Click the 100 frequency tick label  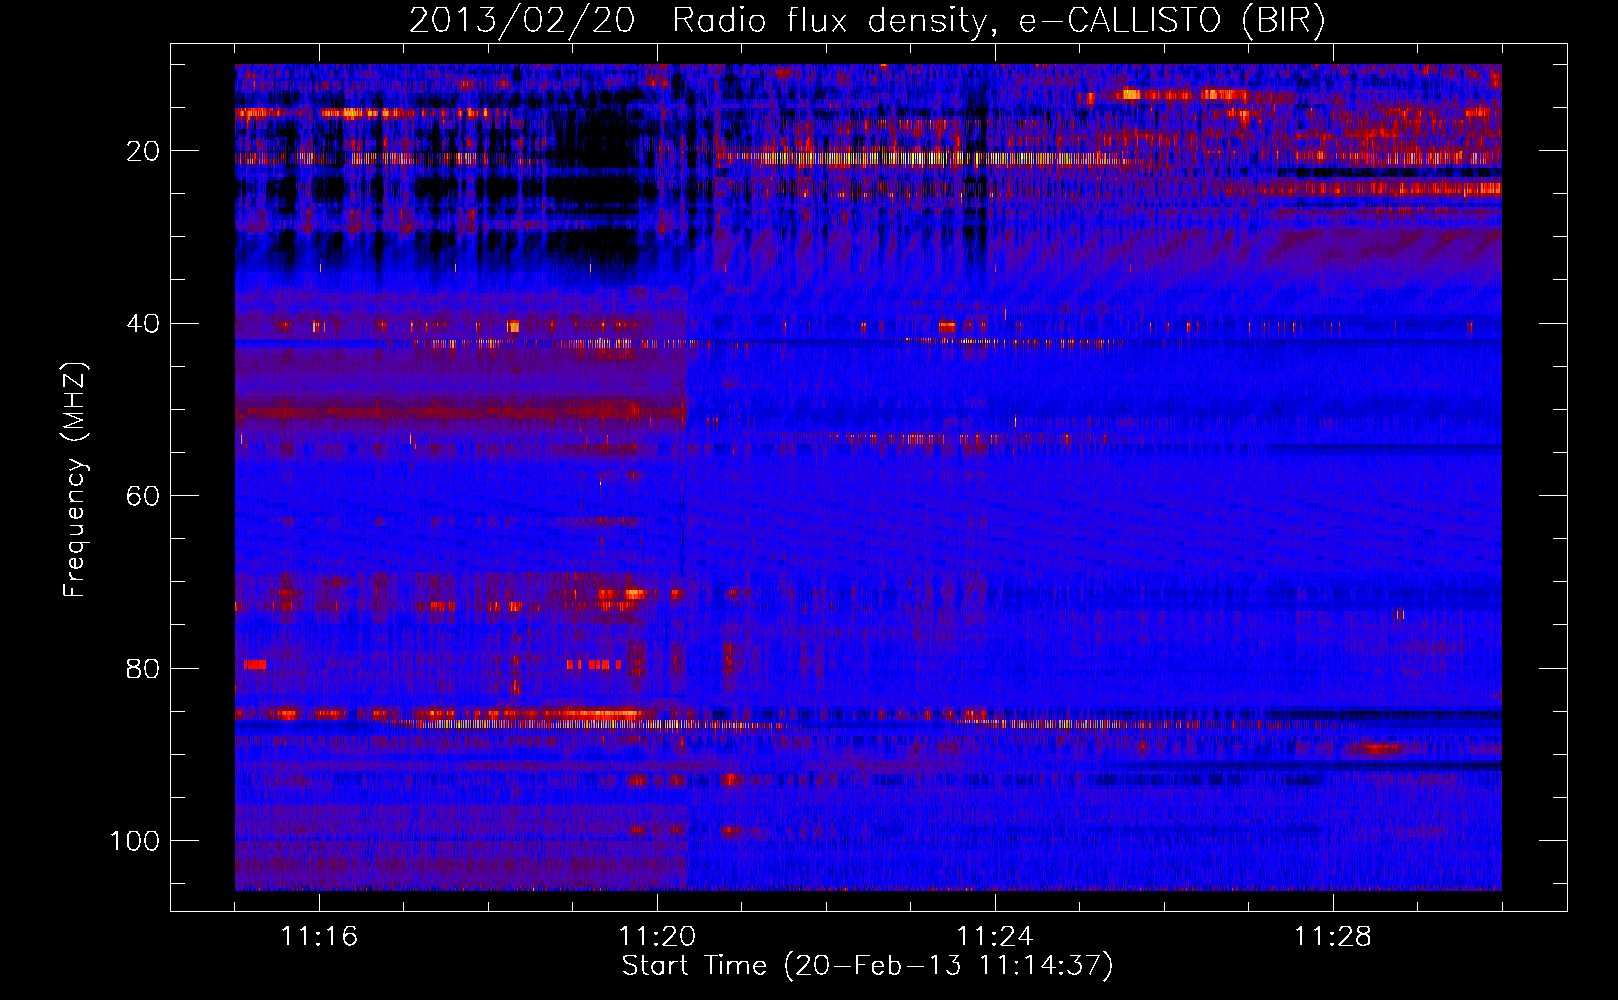pyautogui.click(x=135, y=841)
